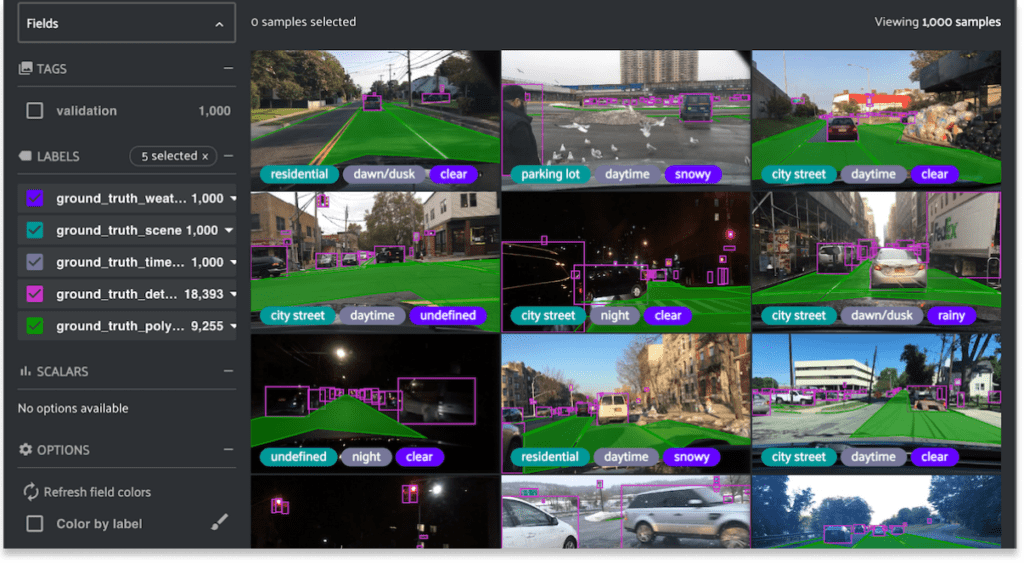Collapse the OPTIONS section minus
The width and height of the screenshot is (1024, 563).
228,449
